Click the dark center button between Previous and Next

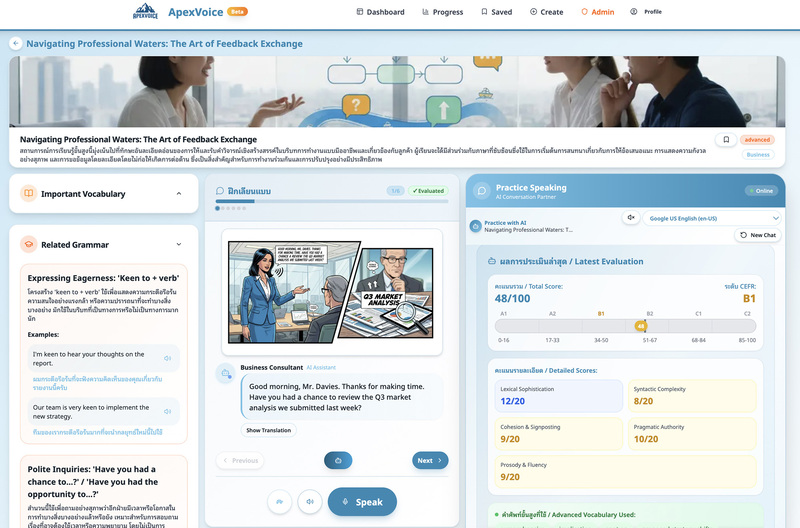click(338, 460)
